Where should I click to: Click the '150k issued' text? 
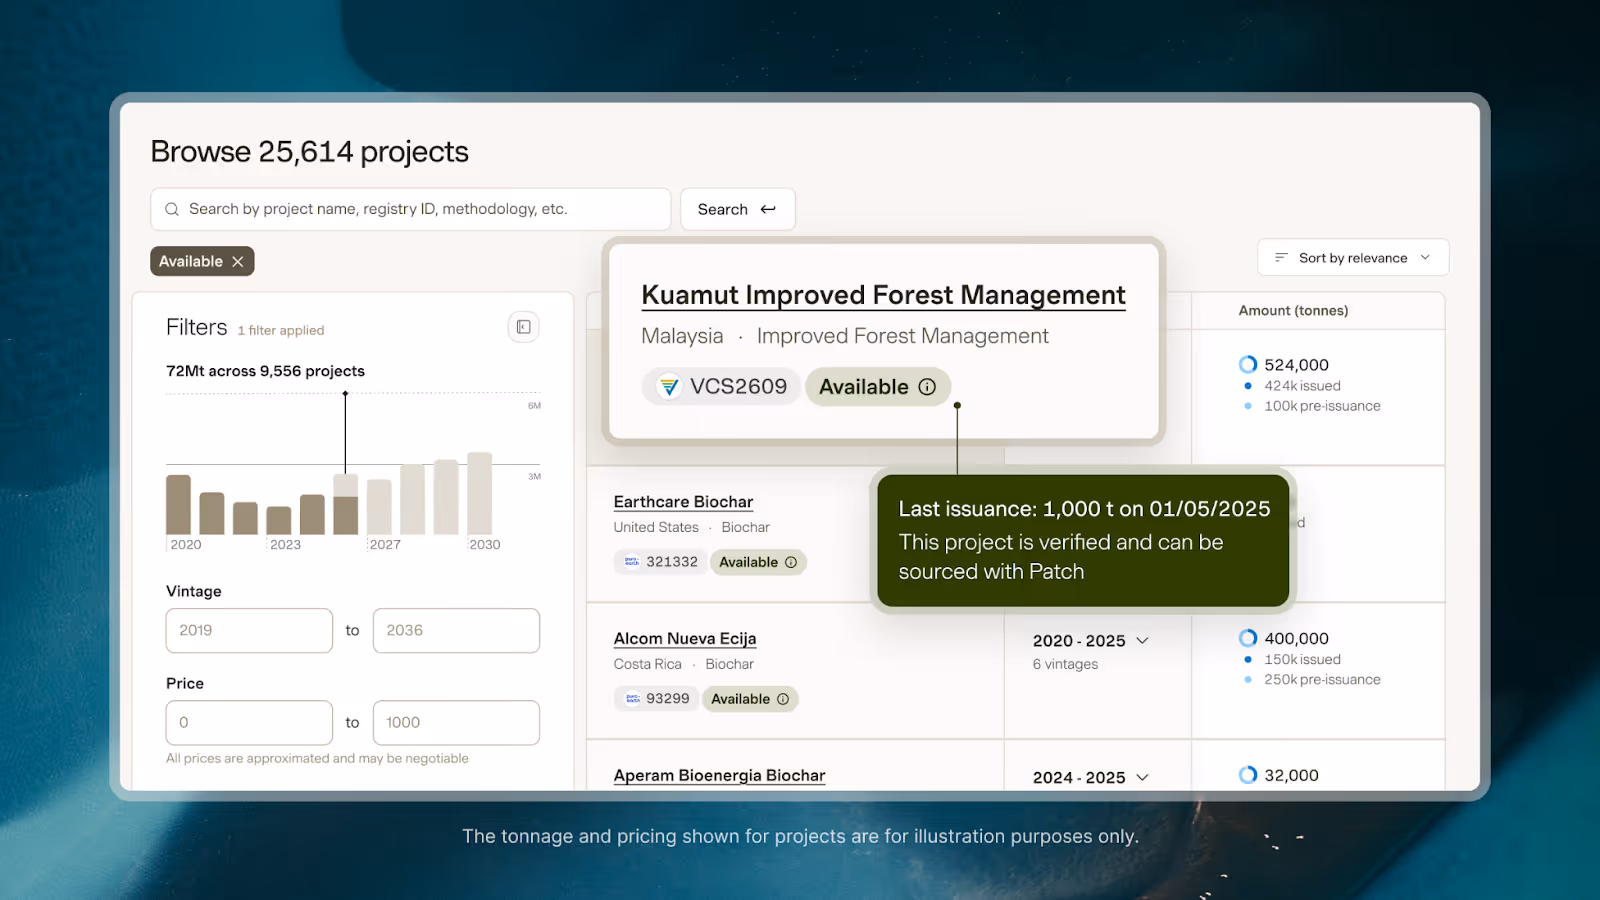tap(1302, 660)
